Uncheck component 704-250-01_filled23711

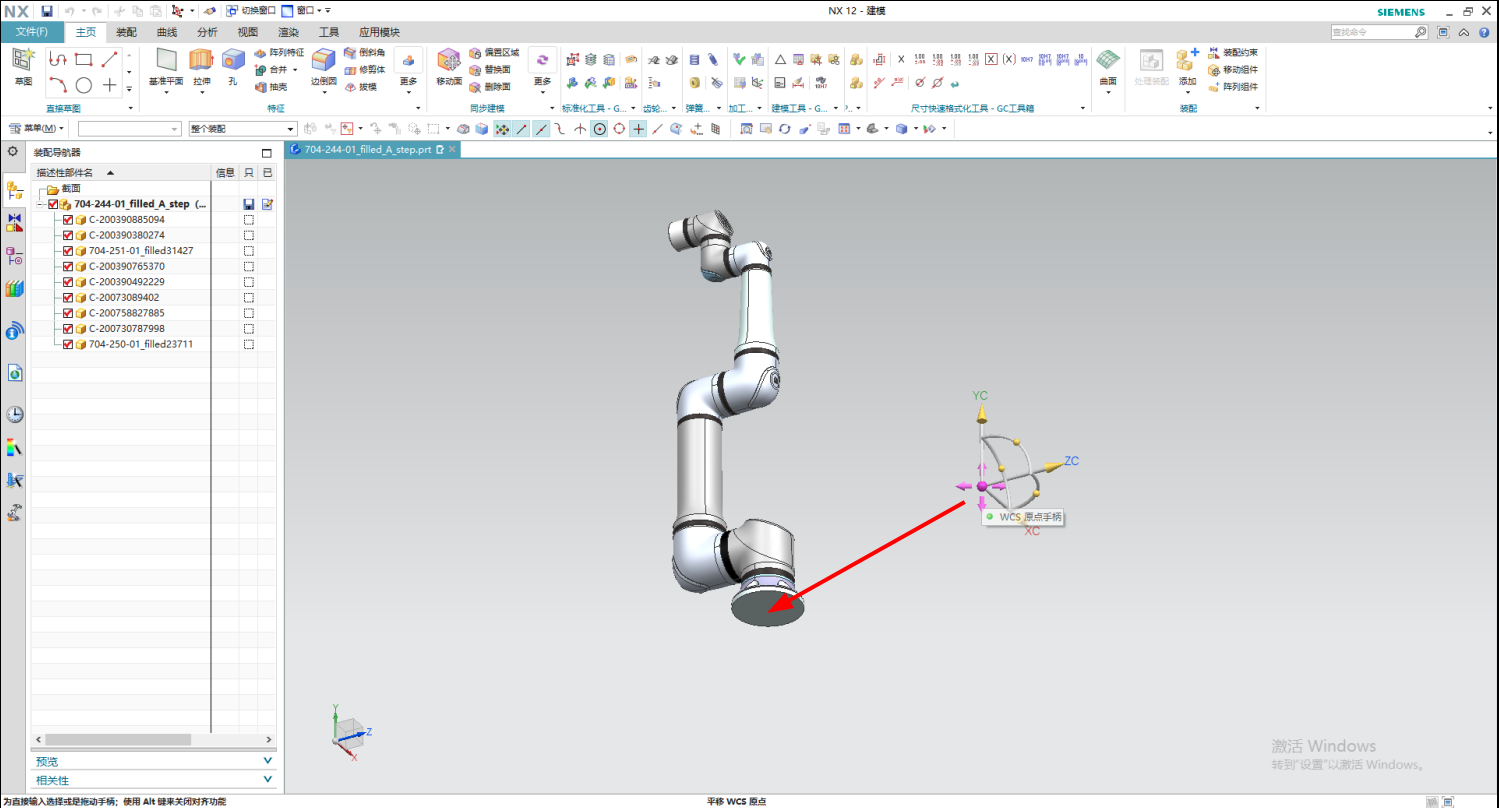[68, 344]
